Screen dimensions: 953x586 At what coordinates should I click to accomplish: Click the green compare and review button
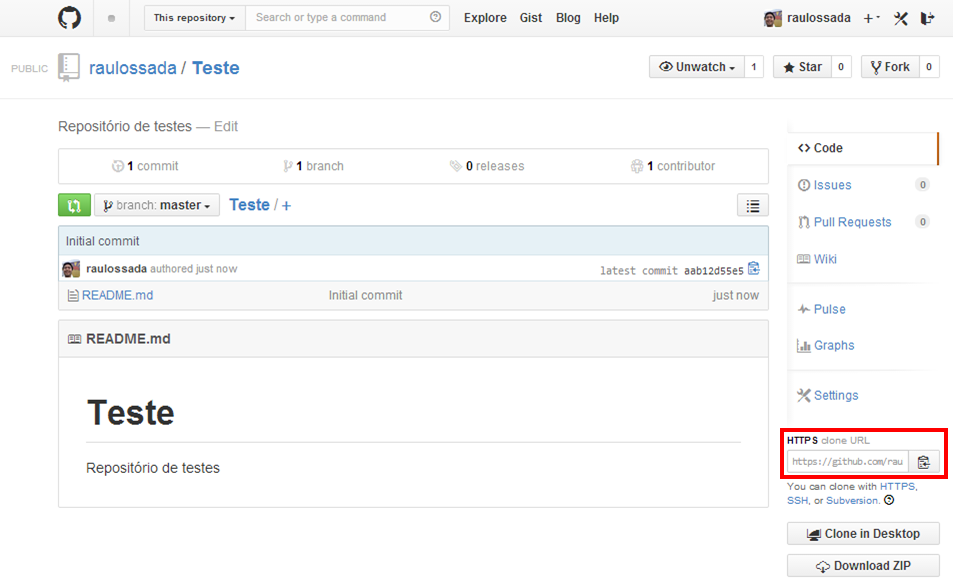[75, 205]
